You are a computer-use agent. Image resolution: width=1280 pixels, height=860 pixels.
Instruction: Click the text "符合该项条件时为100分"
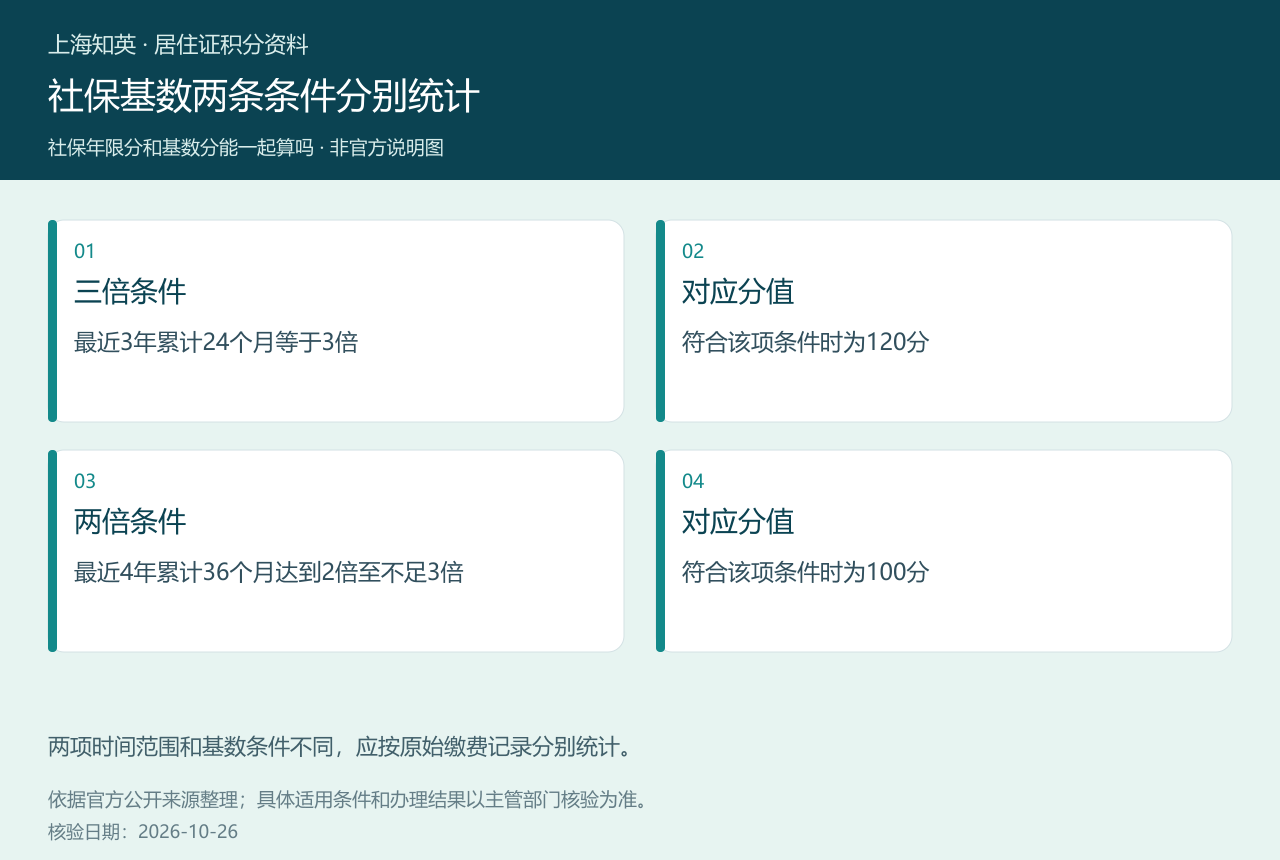point(806,573)
